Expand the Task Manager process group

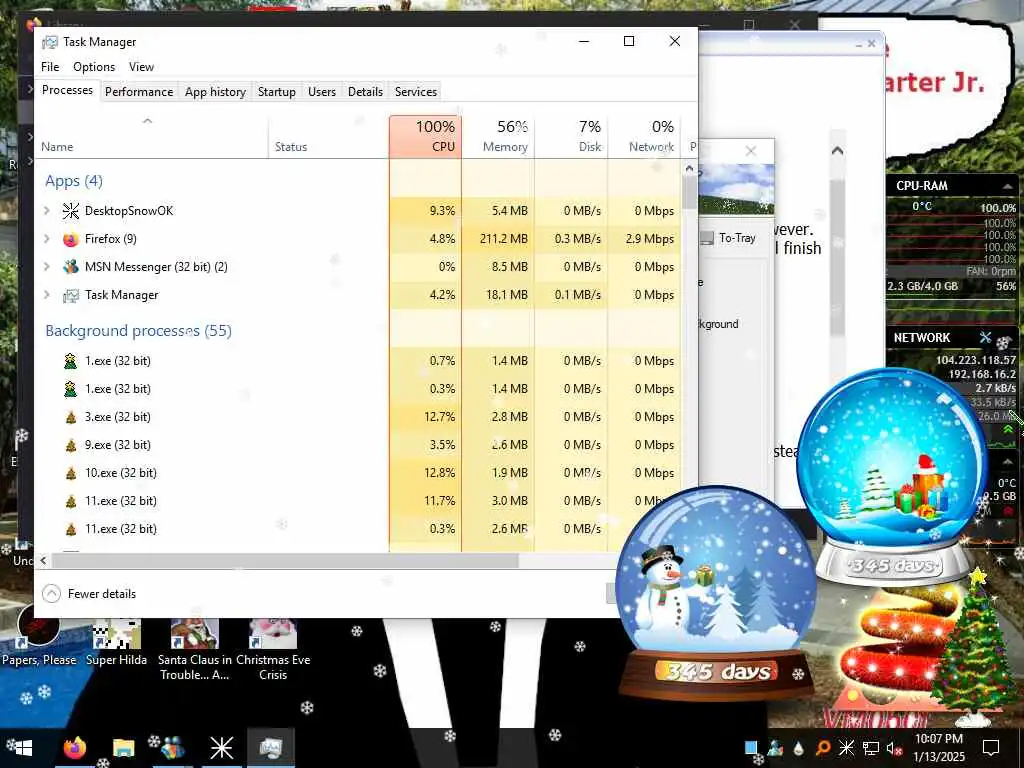click(46, 295)
